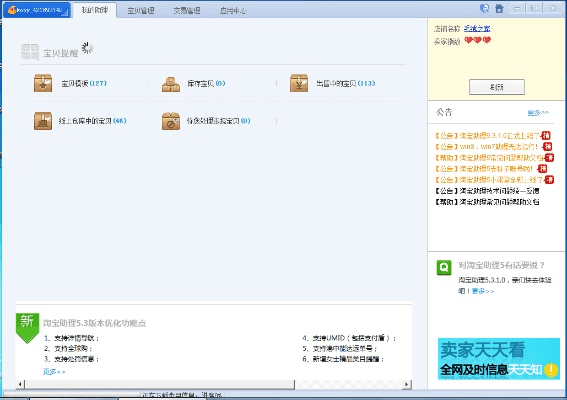Open announcement 淘宝助理5.3.1.0正式上线了

[x=487, y=136]
